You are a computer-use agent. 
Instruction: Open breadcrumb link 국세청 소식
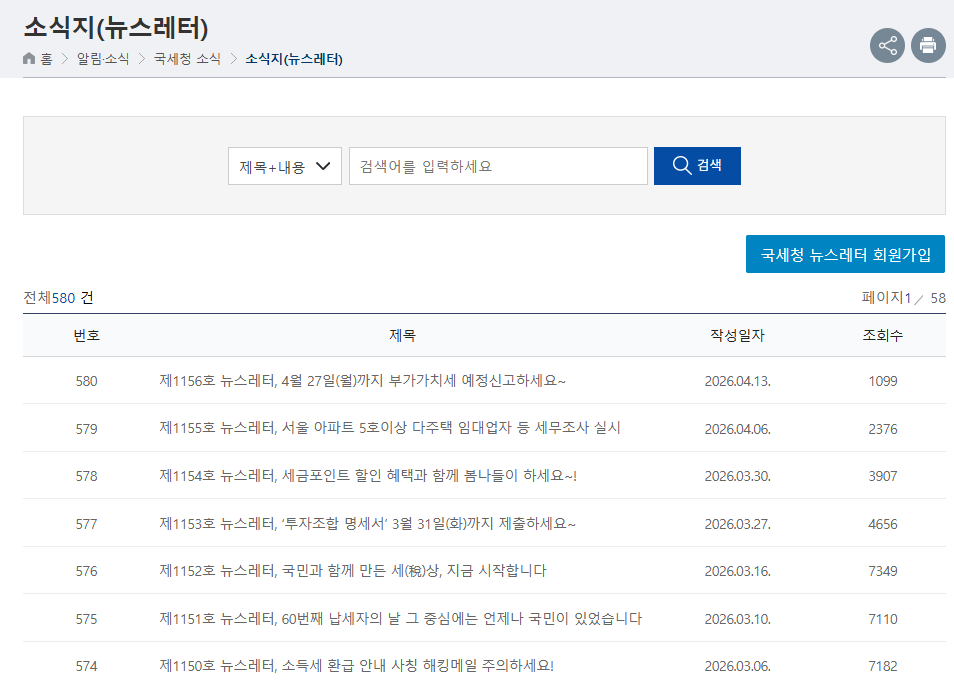(x=187, y=59)
